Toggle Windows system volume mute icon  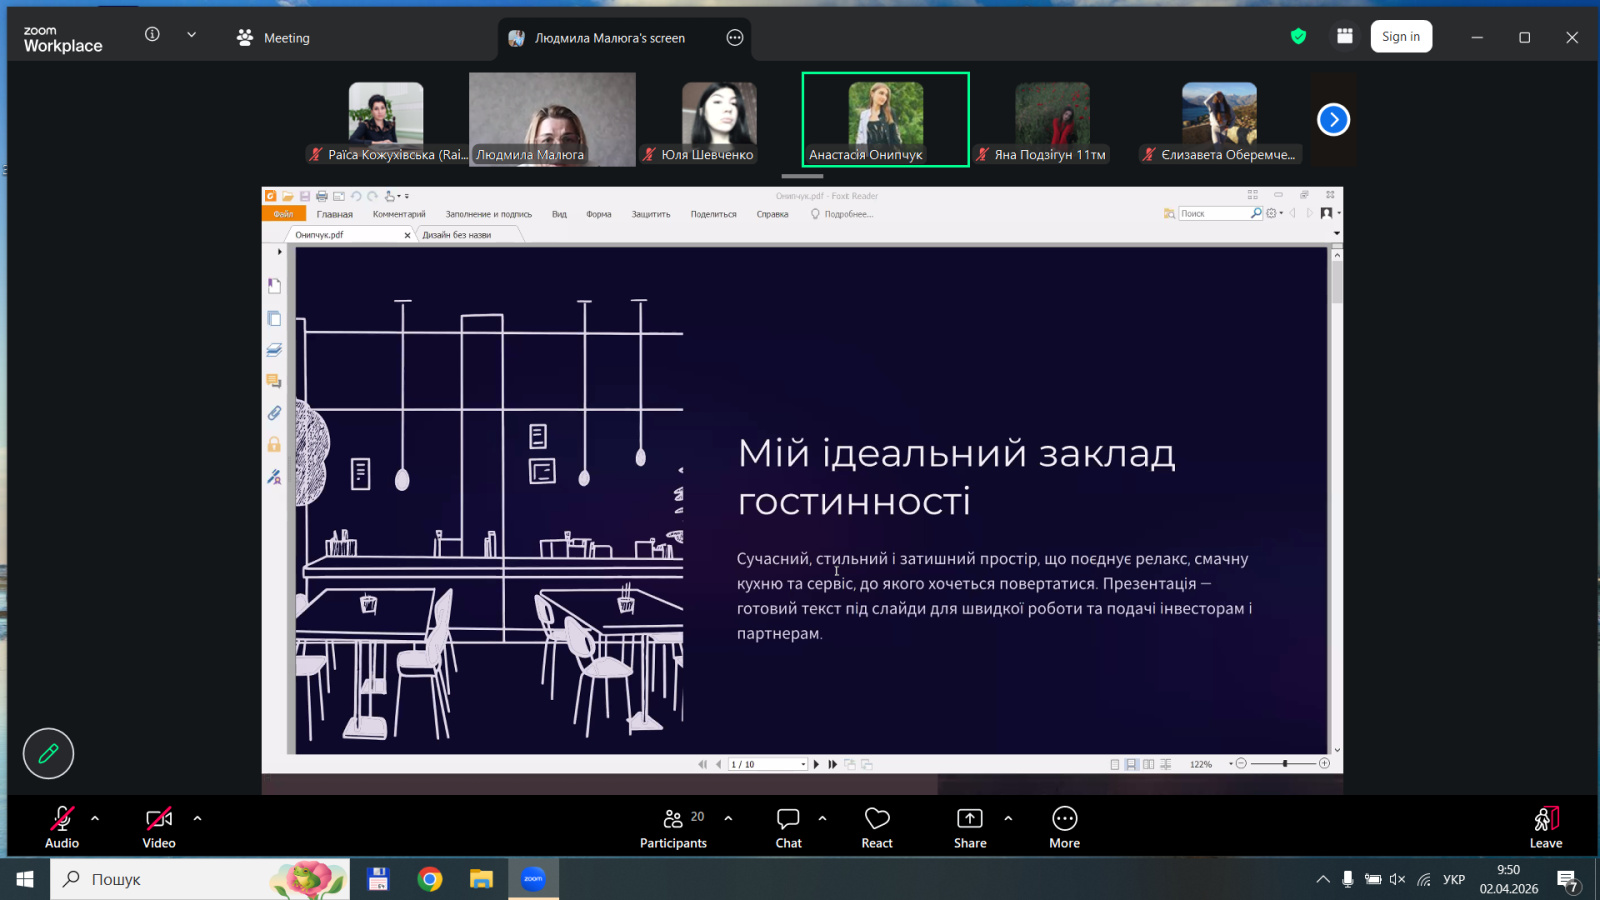click(1397, 879)
